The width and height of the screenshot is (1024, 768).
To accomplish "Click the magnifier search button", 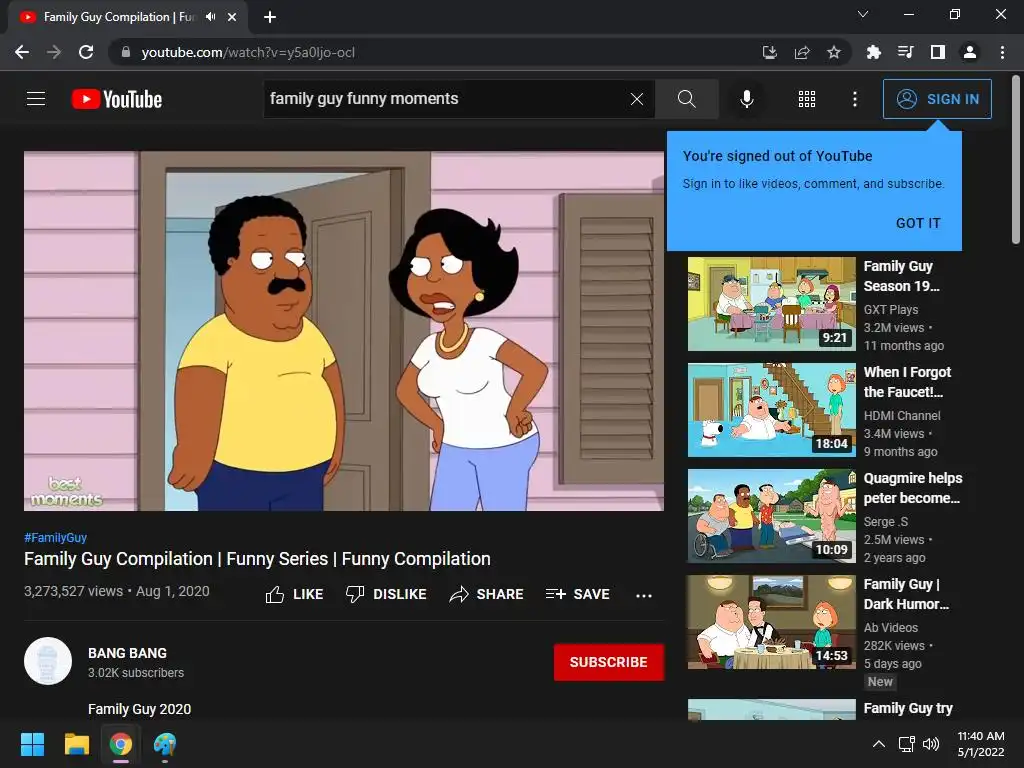I will pyautogui.click(x=686, y=99).
